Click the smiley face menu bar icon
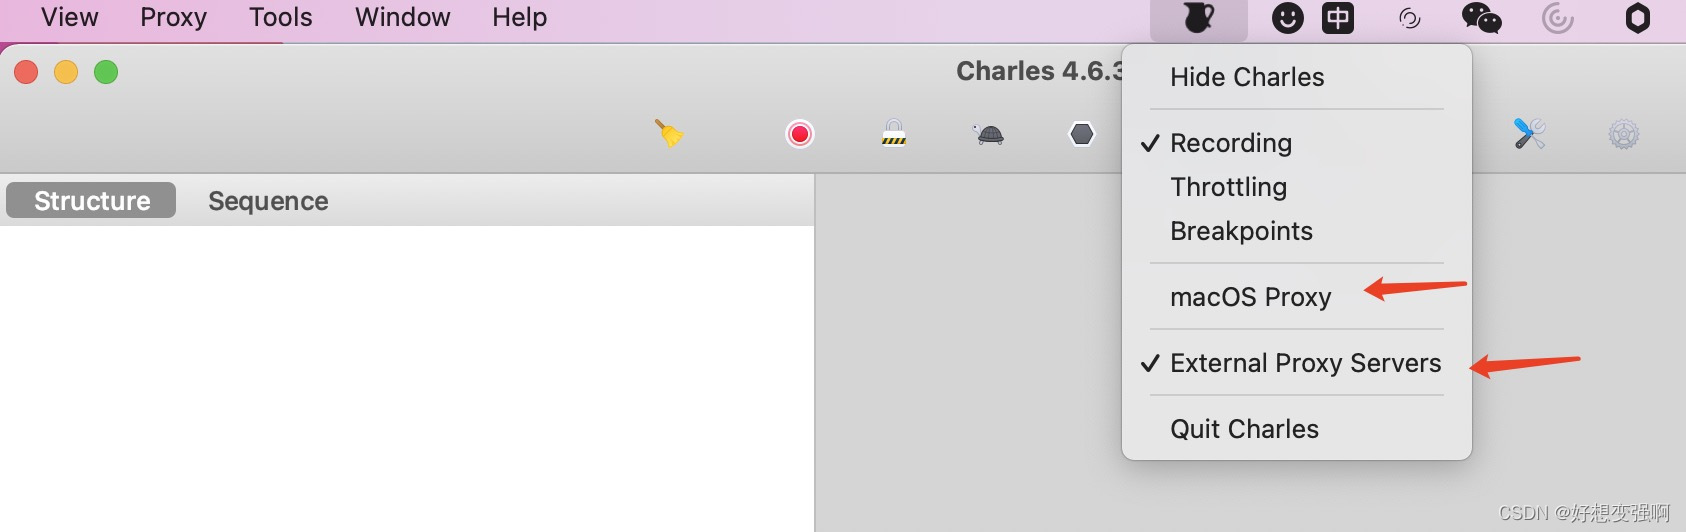Viewport: 1686px width, 532px height. 1288,18
